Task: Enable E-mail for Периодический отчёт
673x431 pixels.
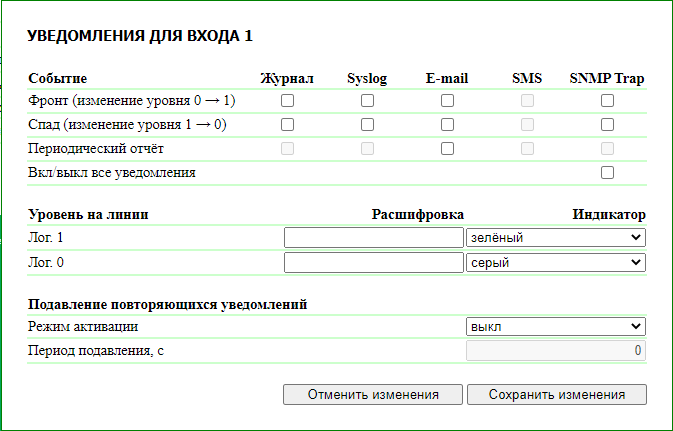Action: (x=447, y=149)
